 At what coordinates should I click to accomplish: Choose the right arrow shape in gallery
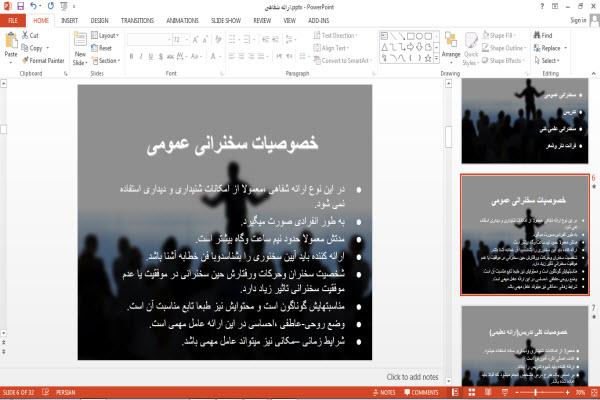coord(411,47)
